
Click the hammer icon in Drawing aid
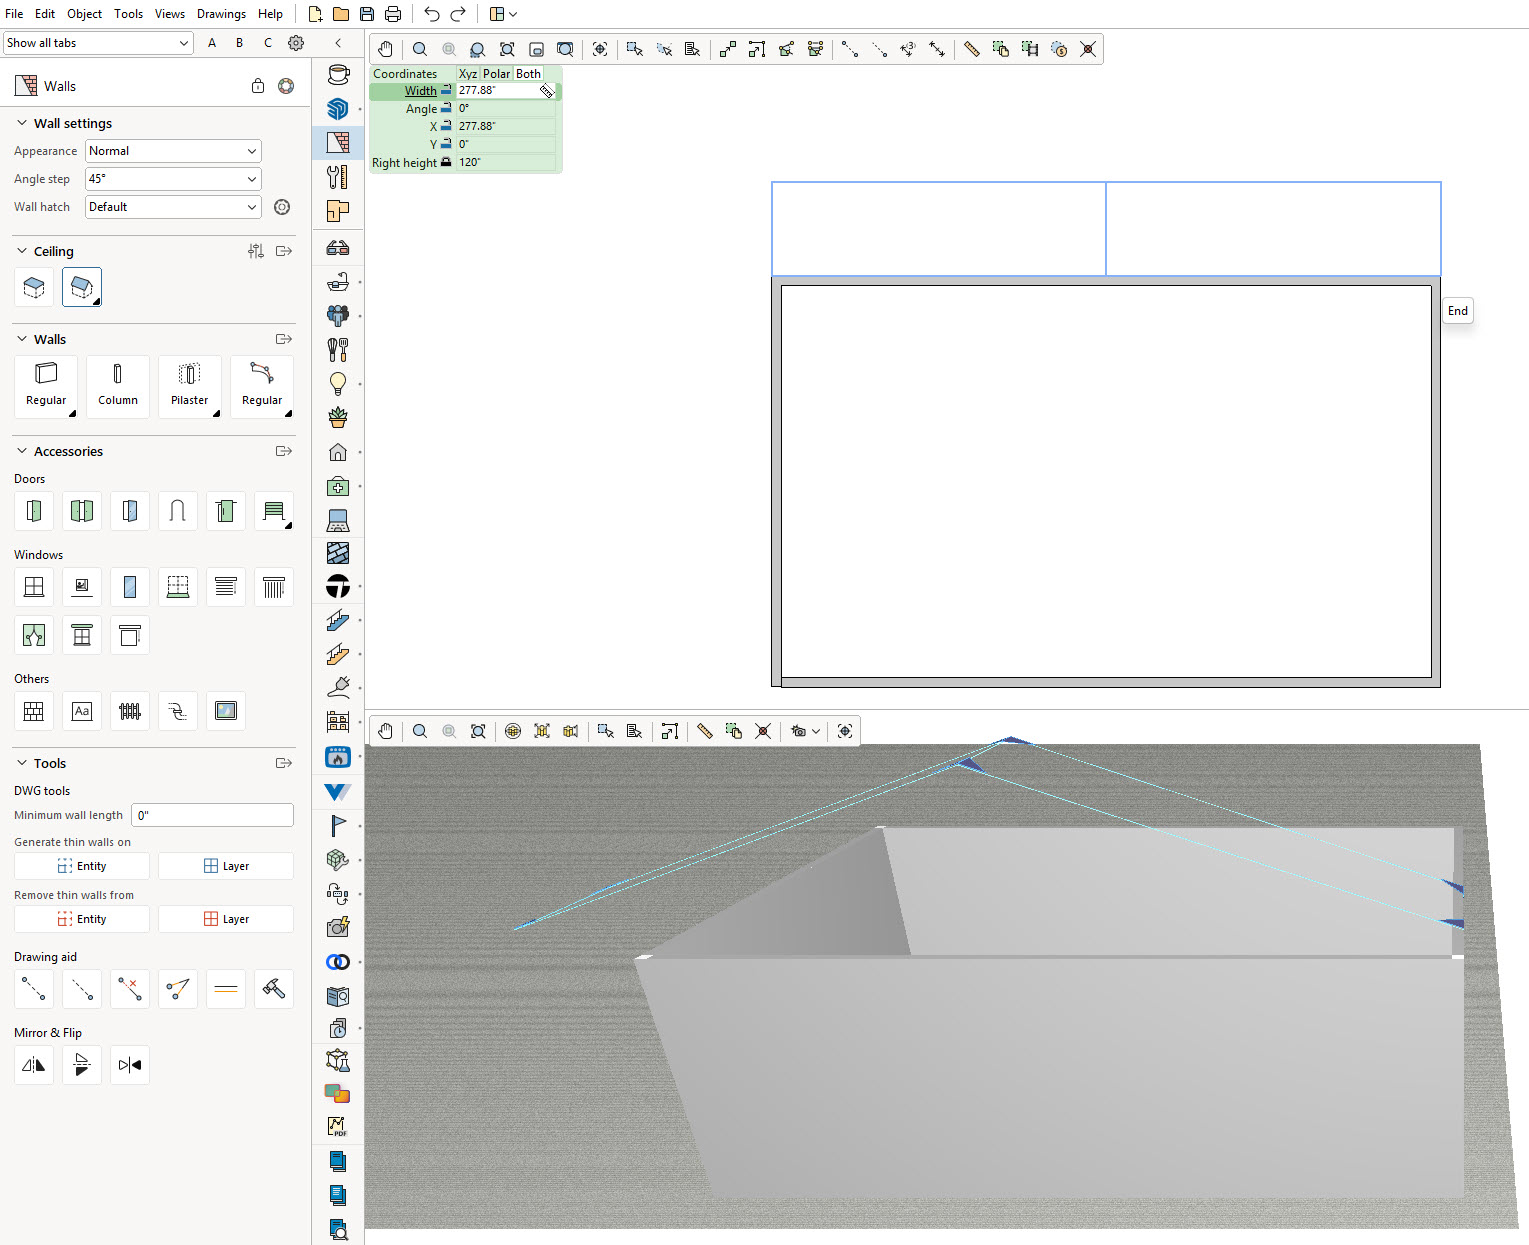coord(273,989)
